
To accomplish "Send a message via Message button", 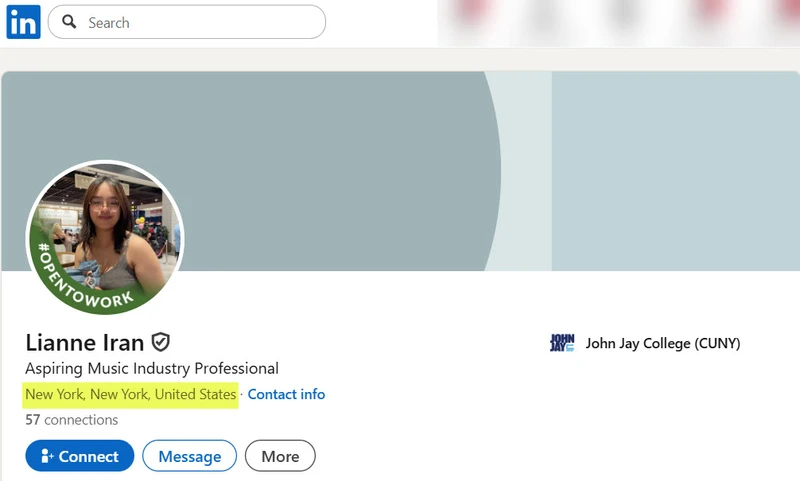I will (x=189, y=455).
